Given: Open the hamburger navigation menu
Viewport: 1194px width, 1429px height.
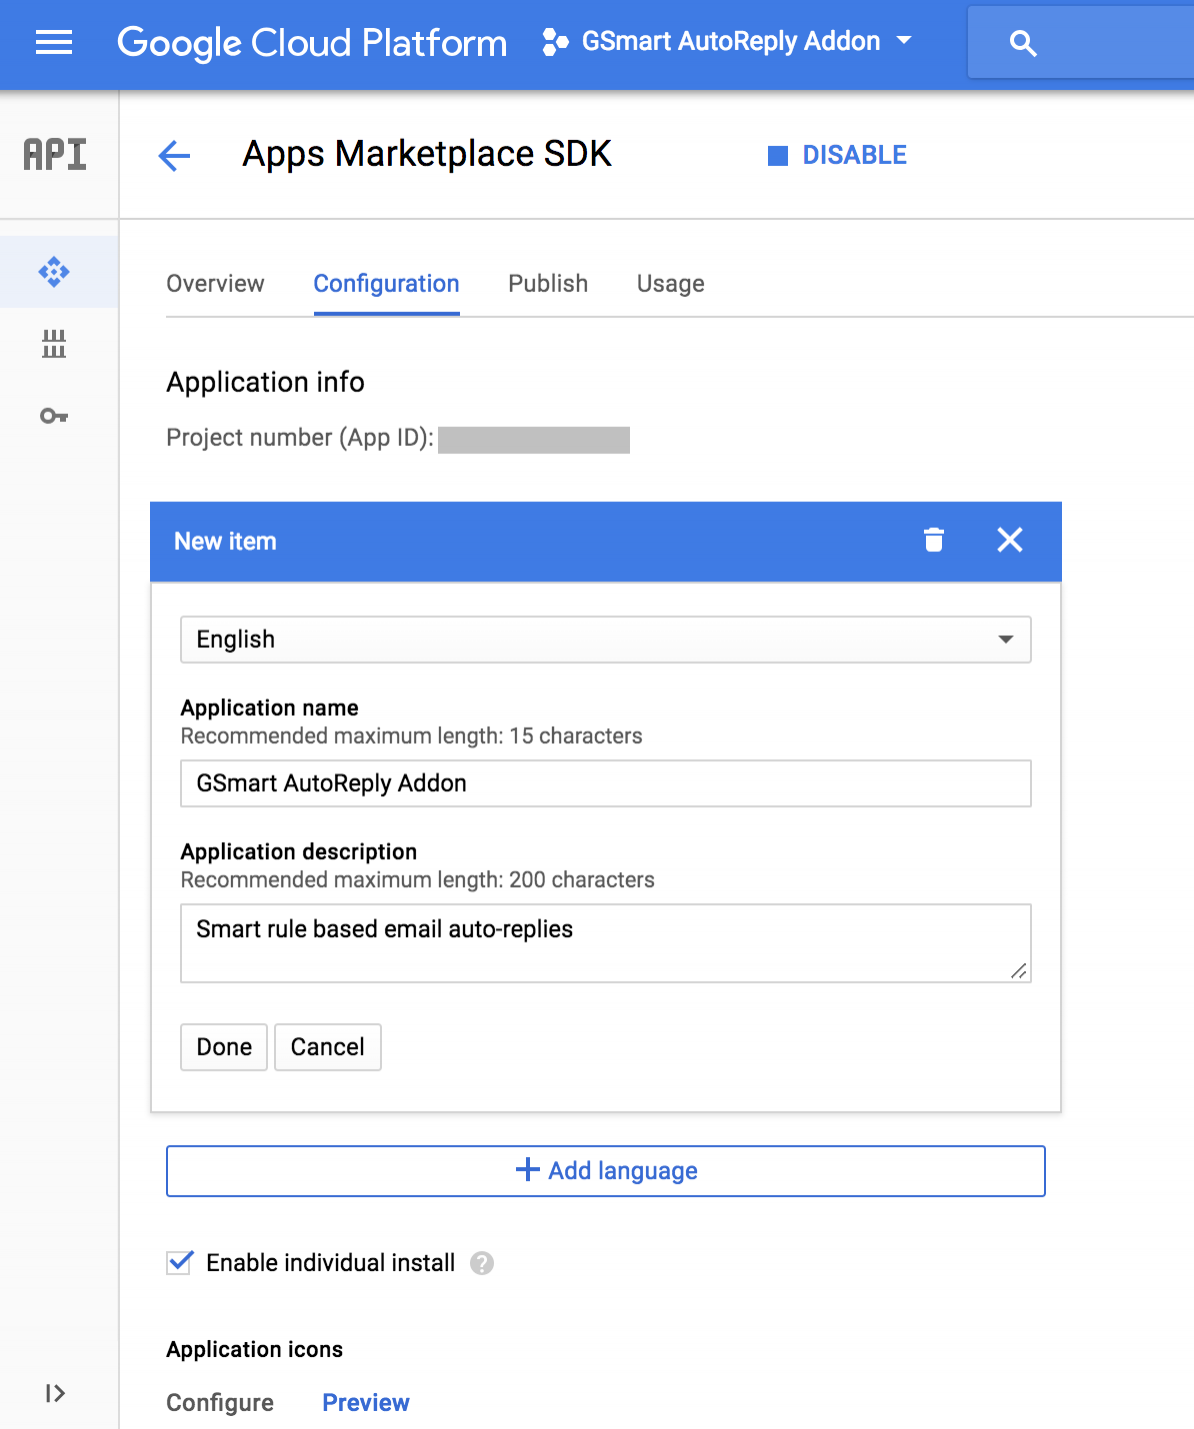Looking at the screenshot, I should 54,42.
